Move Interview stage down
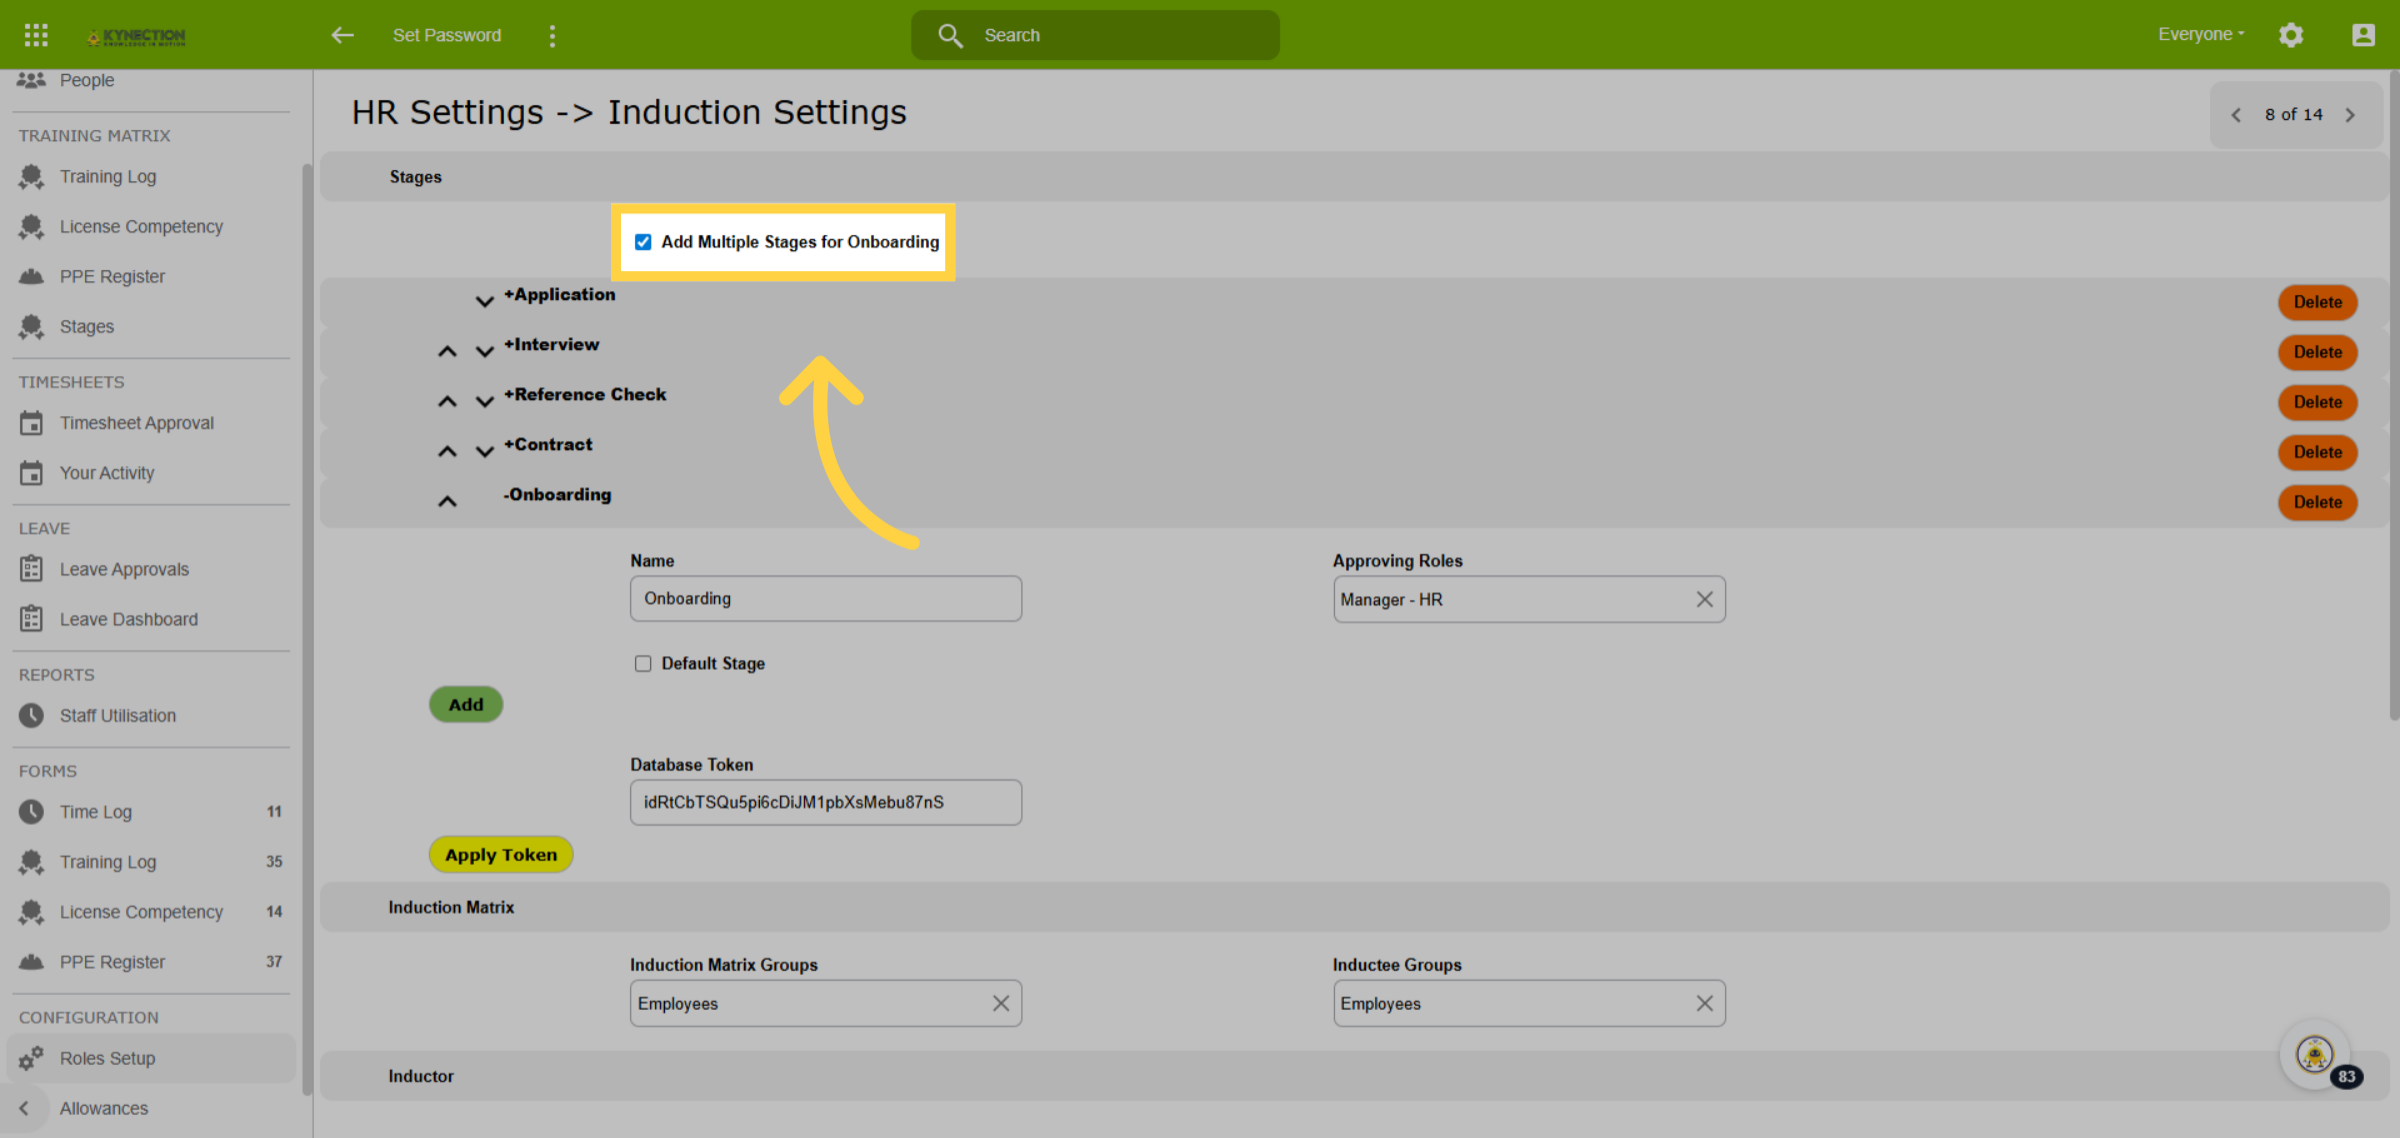 (485, 351)
